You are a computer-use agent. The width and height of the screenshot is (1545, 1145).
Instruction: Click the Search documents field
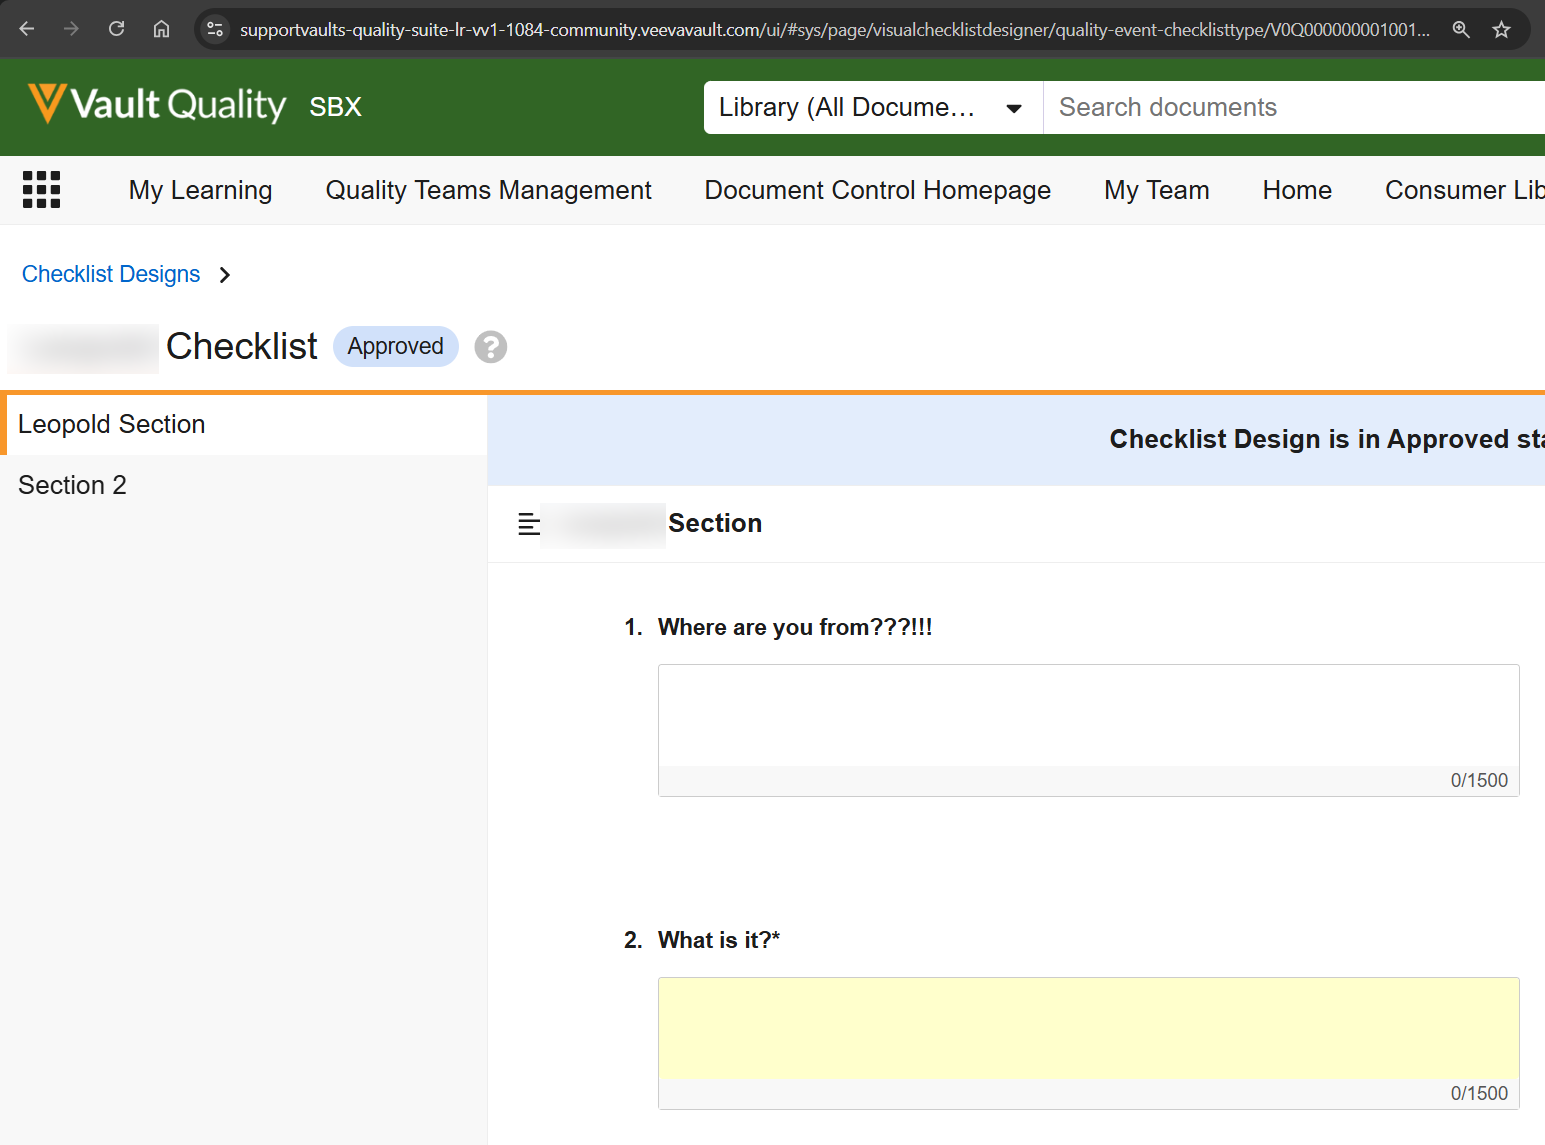pos(1290,107)
